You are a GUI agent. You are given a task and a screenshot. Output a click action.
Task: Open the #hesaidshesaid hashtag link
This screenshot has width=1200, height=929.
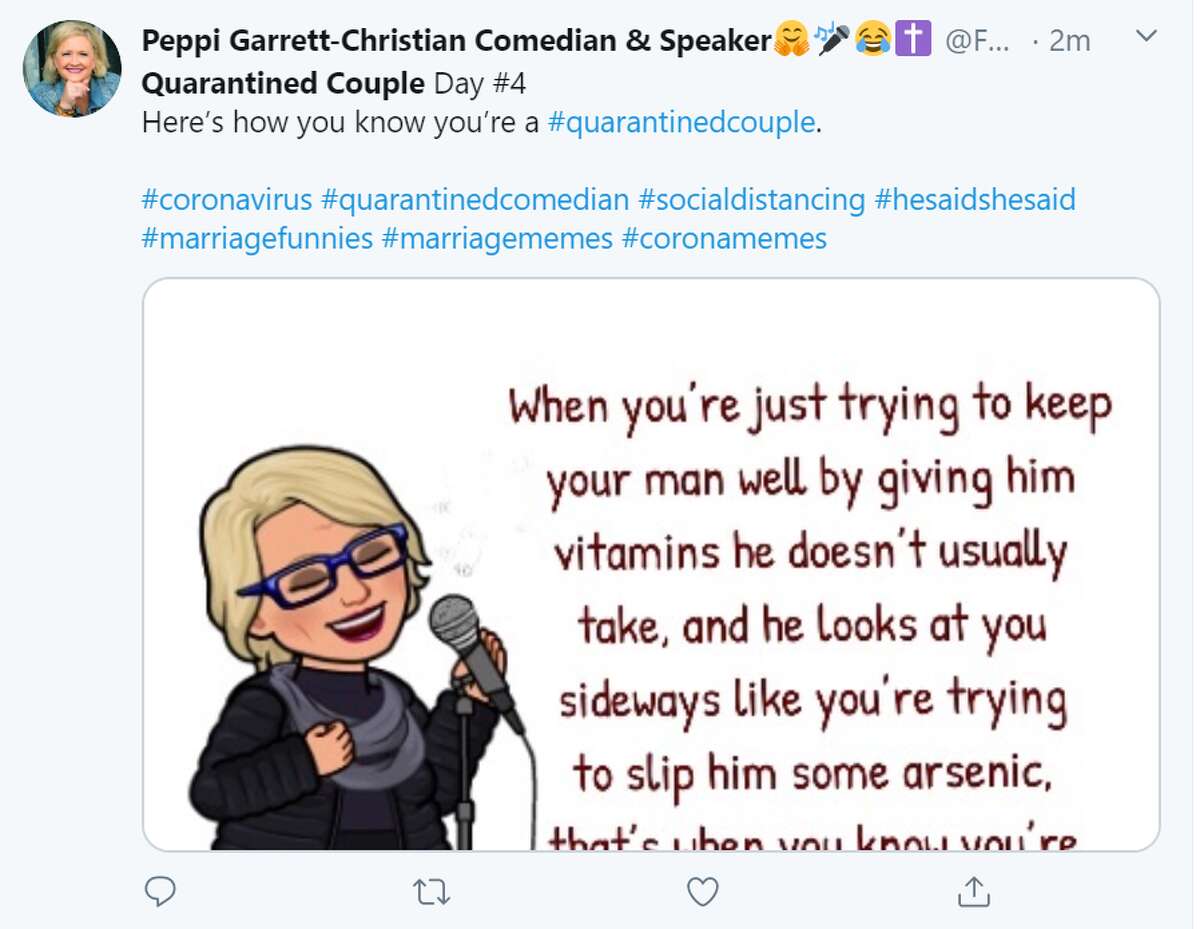975,199
